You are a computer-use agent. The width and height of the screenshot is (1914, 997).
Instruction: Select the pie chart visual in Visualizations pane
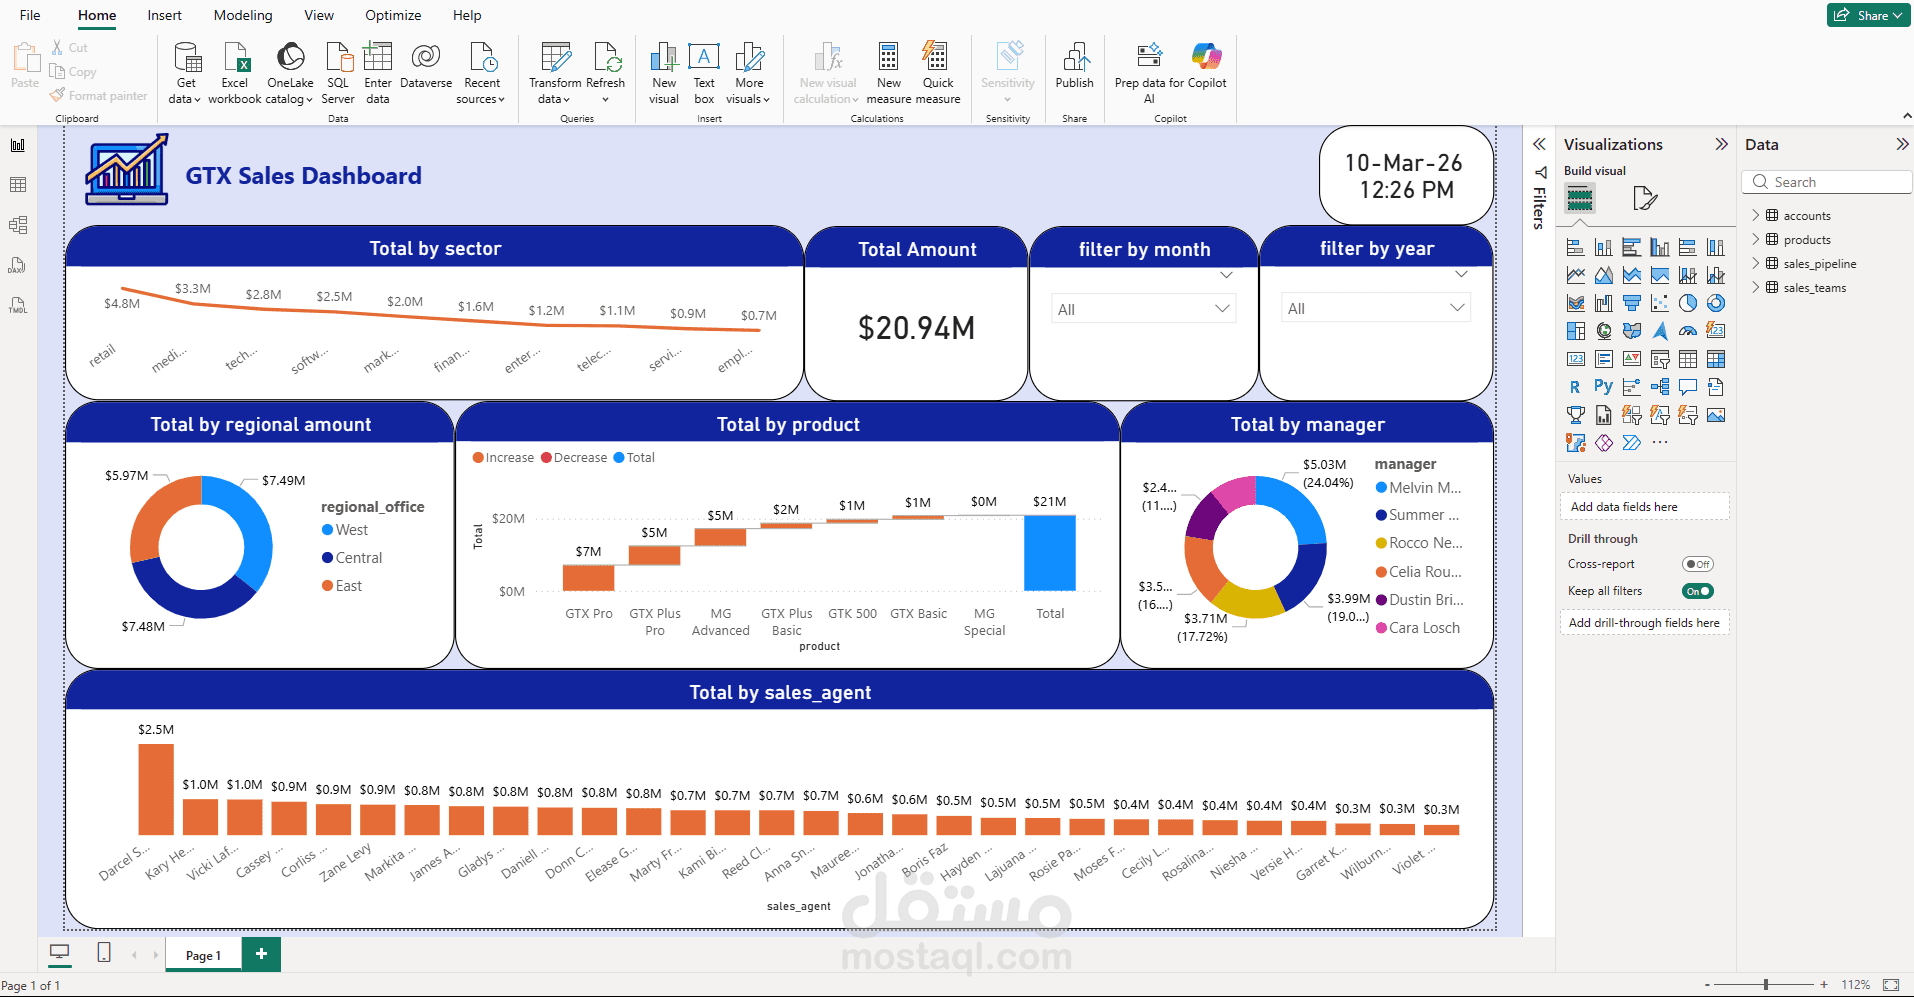(x=1689, y=302)
